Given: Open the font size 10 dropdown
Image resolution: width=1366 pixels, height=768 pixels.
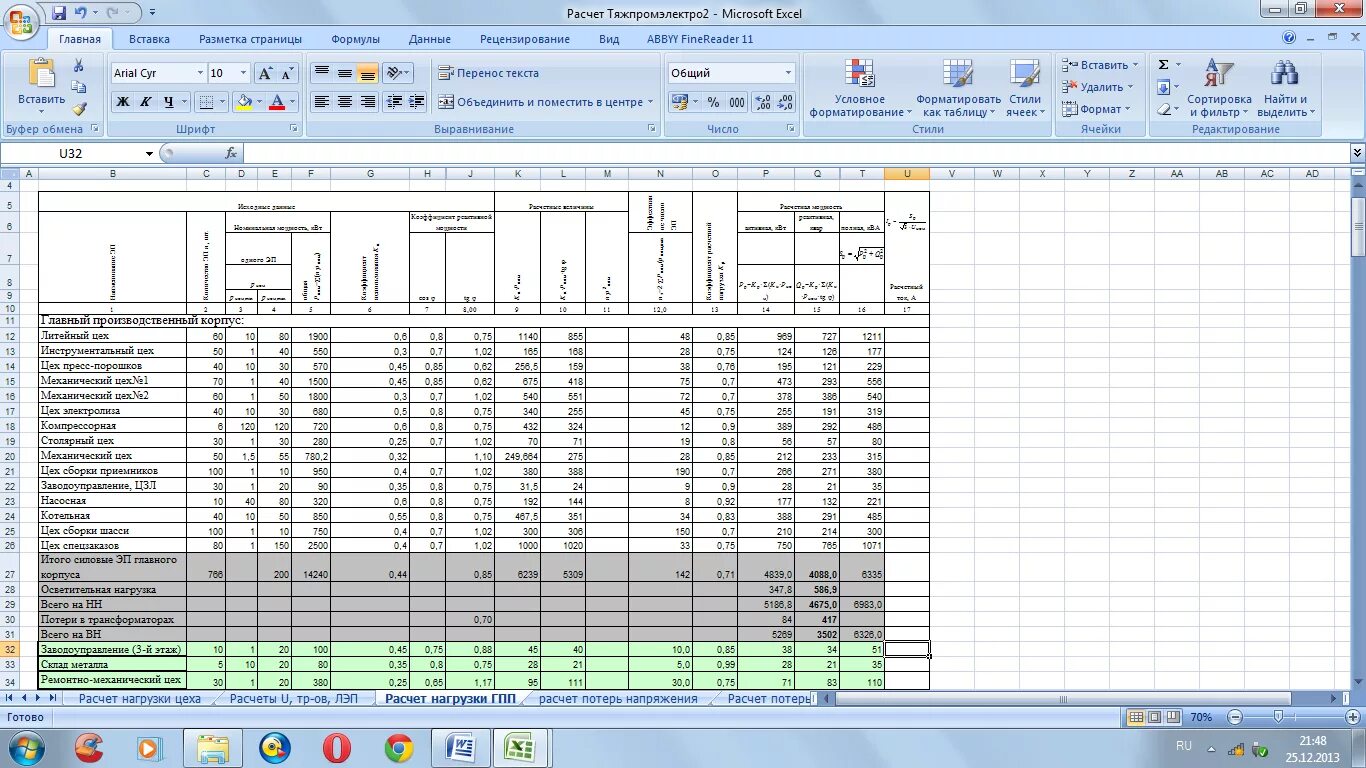Looking at the screenshot, I should tap(243, 73).
